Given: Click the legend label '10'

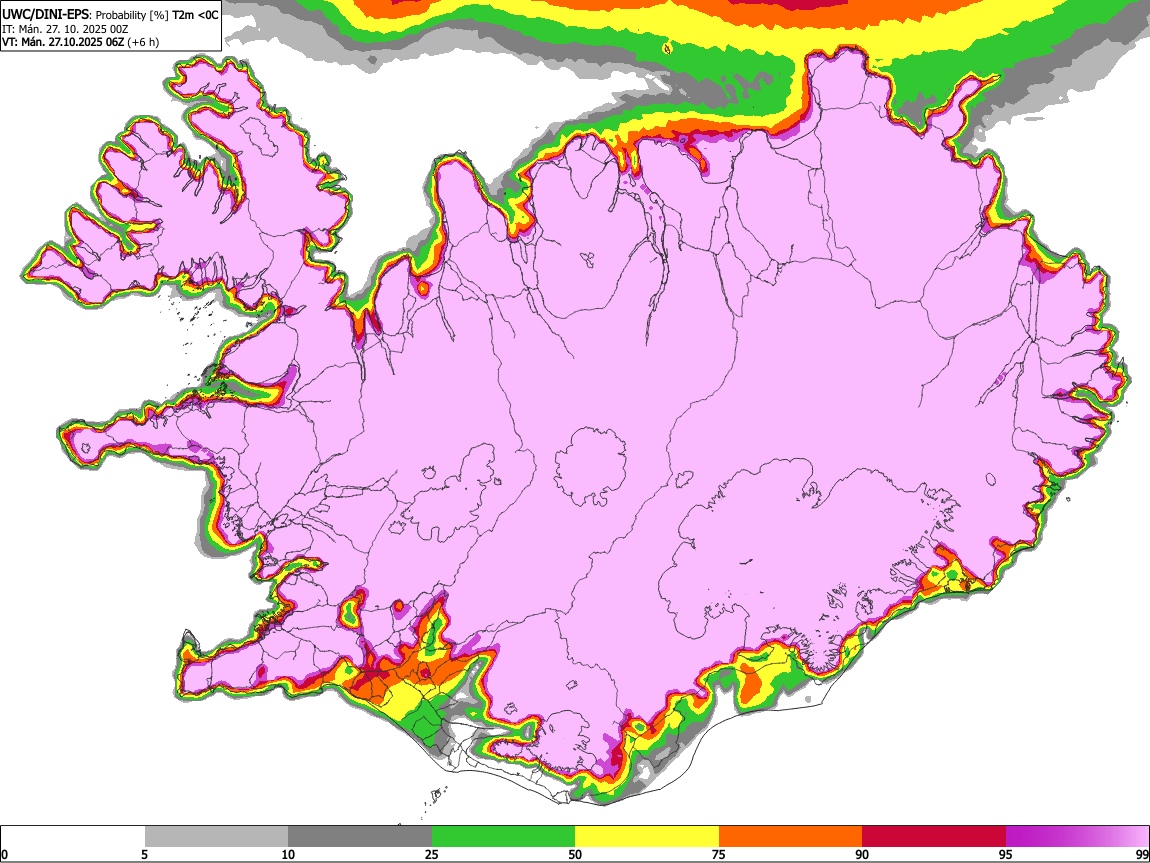Looking at the screenshot, I should tap(288, 855).
